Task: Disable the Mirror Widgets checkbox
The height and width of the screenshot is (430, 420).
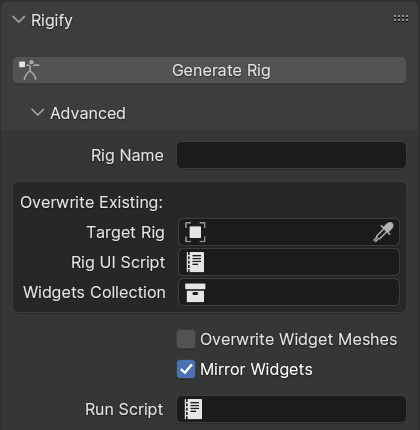Action: [x=186, y=369]
